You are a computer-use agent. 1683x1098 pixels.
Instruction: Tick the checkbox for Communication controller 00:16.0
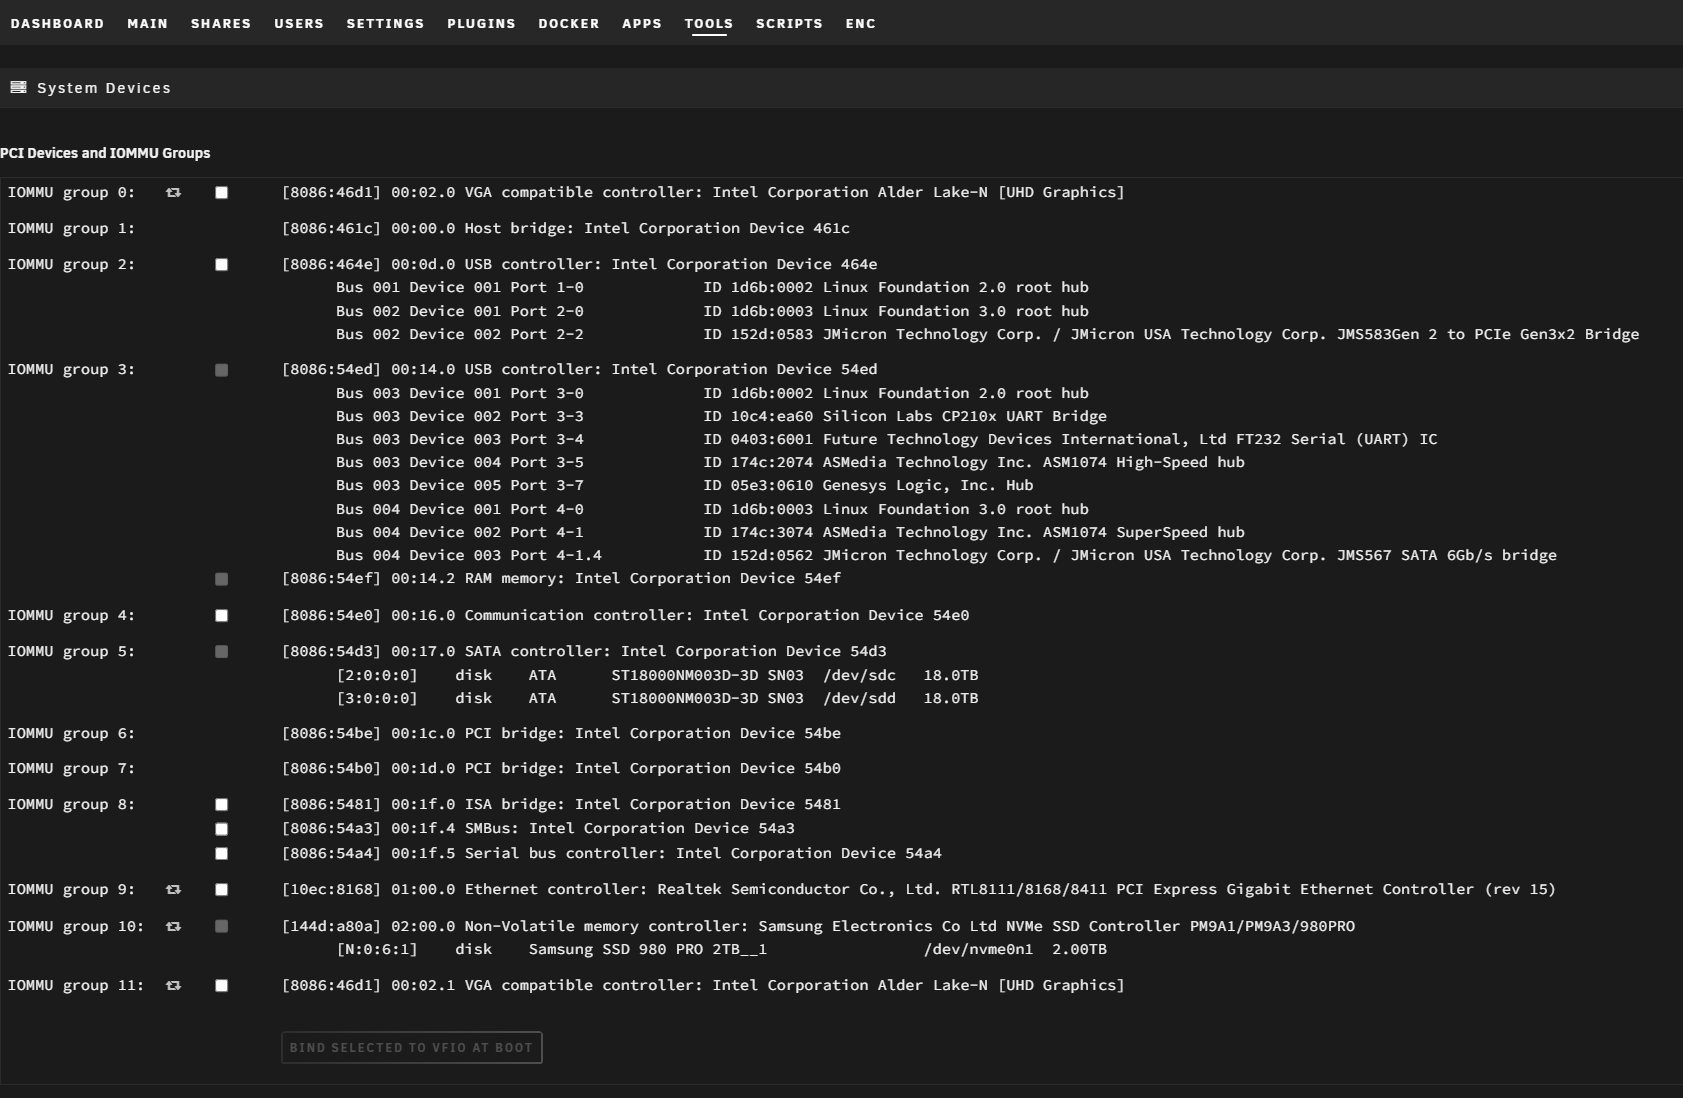(x=222, y=616)
